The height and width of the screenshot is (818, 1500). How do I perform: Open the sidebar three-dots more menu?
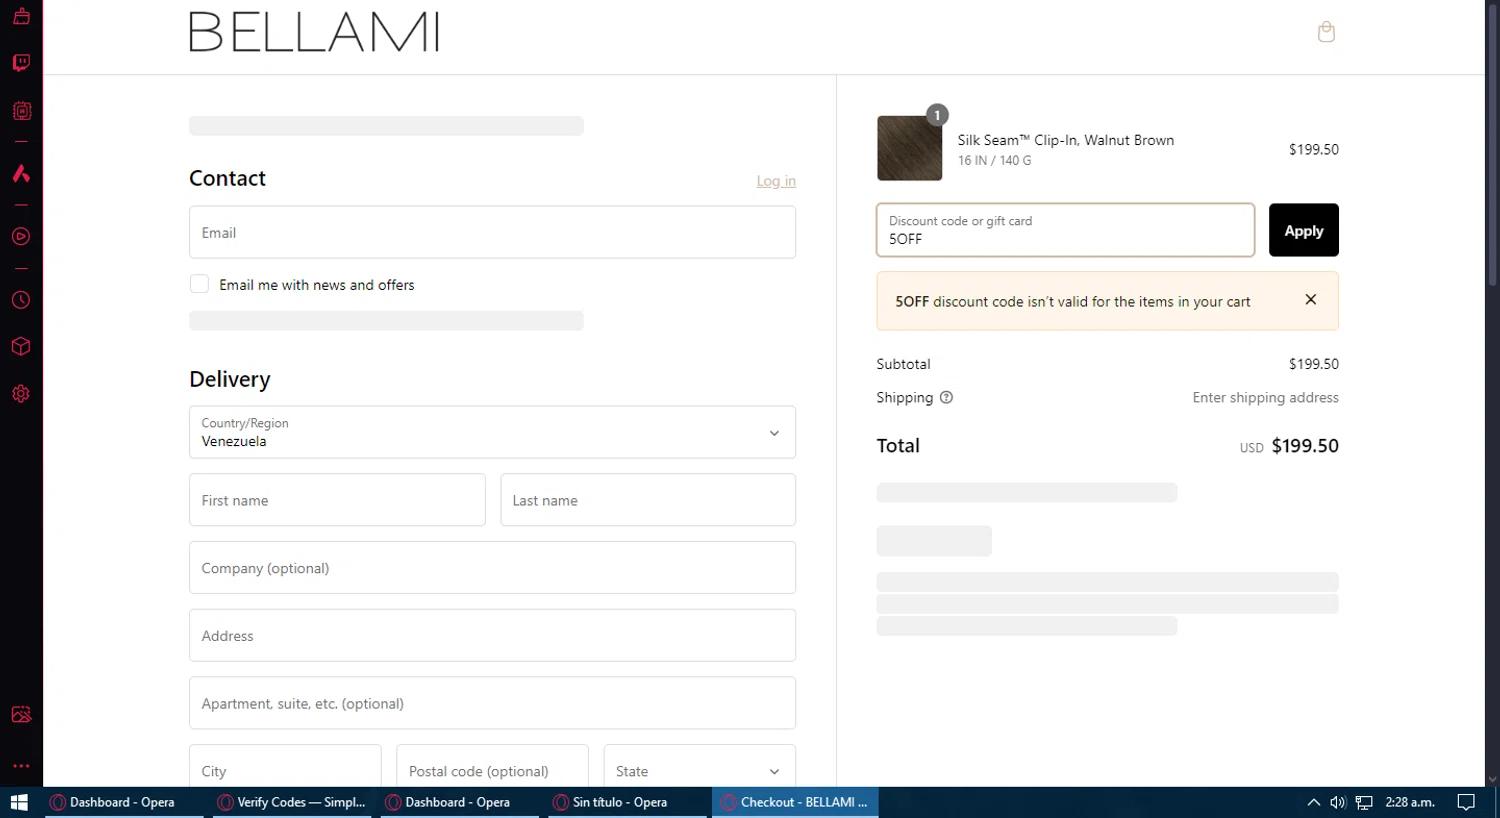coord(21,766)
